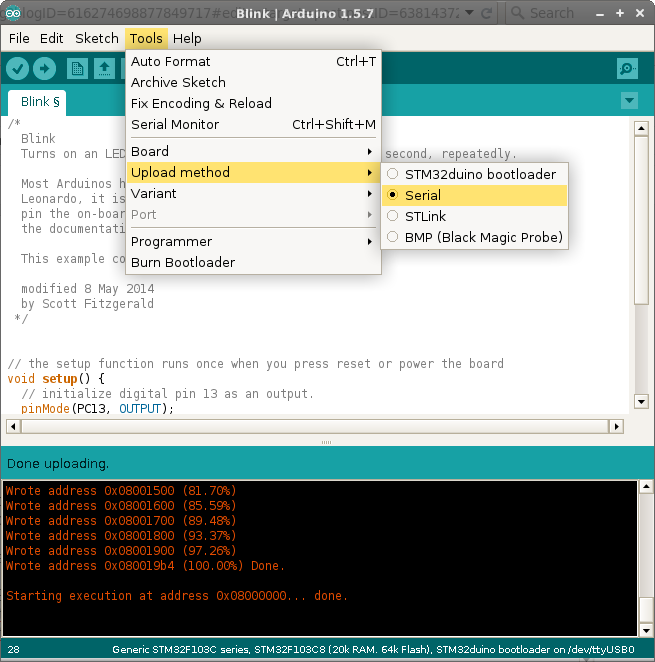
Task: Expand the Upload method submenu
Action: click(x=253, y=172)
